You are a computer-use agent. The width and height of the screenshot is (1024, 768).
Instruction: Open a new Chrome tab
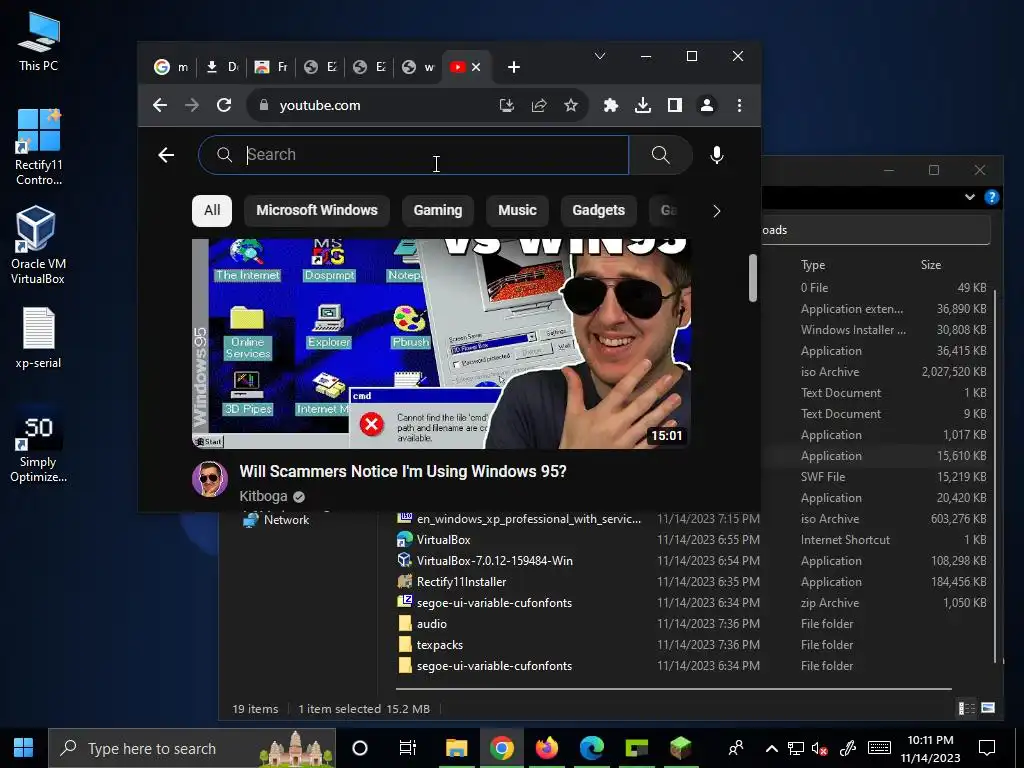point(514,67)
